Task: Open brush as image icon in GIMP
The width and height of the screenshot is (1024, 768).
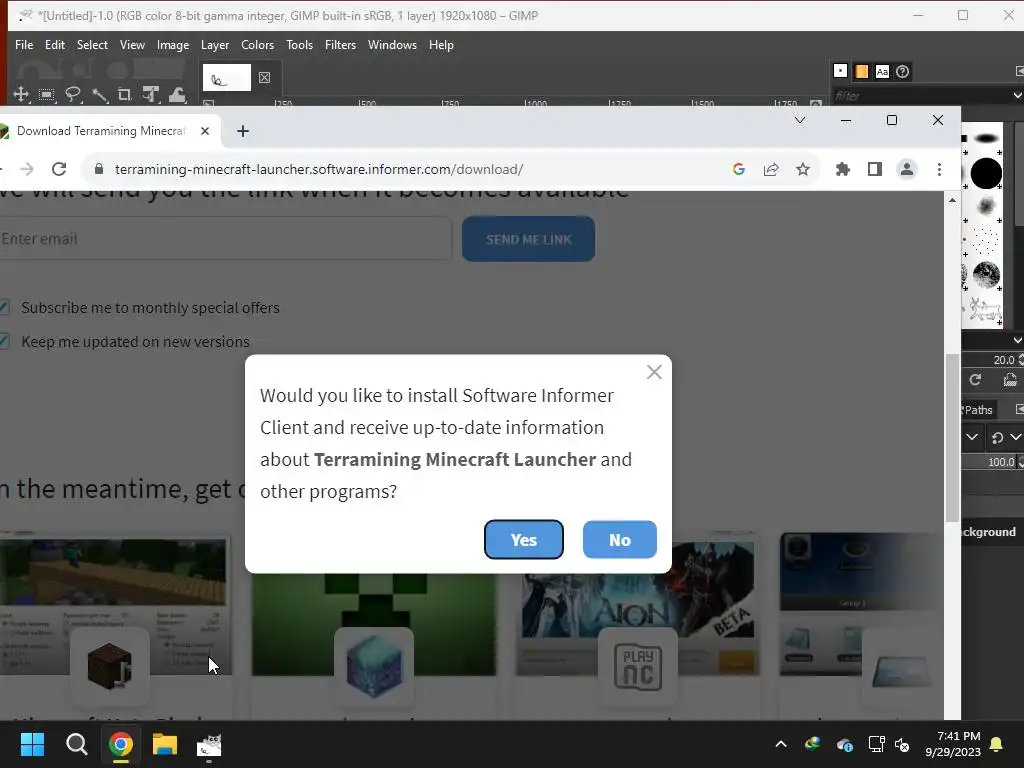Action: pyautogui.click(x=1010, y=380)
